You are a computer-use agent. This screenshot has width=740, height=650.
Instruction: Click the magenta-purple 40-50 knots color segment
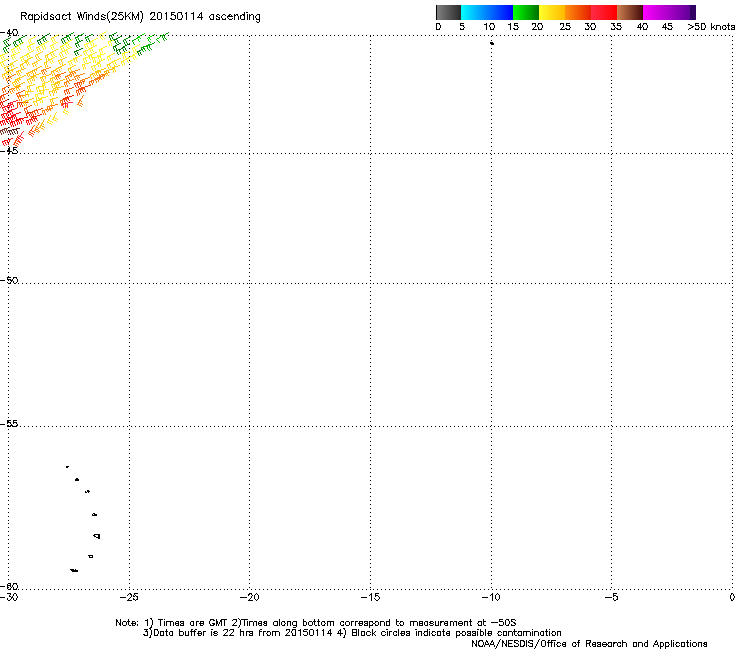click(x=669, y=12)
